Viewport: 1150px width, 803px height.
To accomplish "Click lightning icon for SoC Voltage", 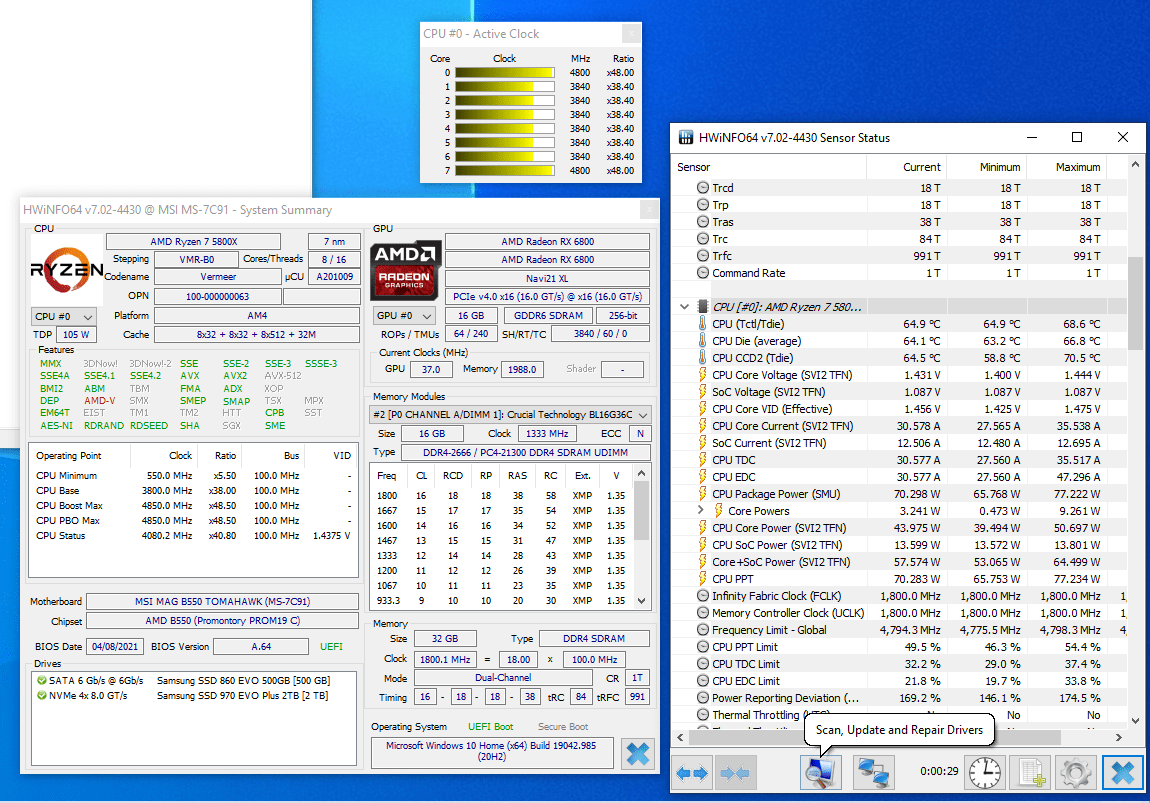I will coord(702,392).
